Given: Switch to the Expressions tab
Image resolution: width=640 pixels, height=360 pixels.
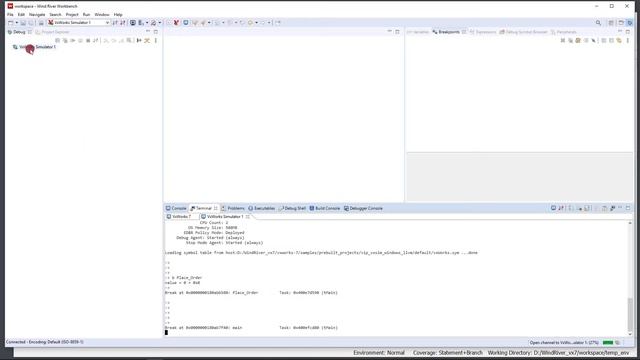Looking at the screenshot, I should (x=483, y=32).
